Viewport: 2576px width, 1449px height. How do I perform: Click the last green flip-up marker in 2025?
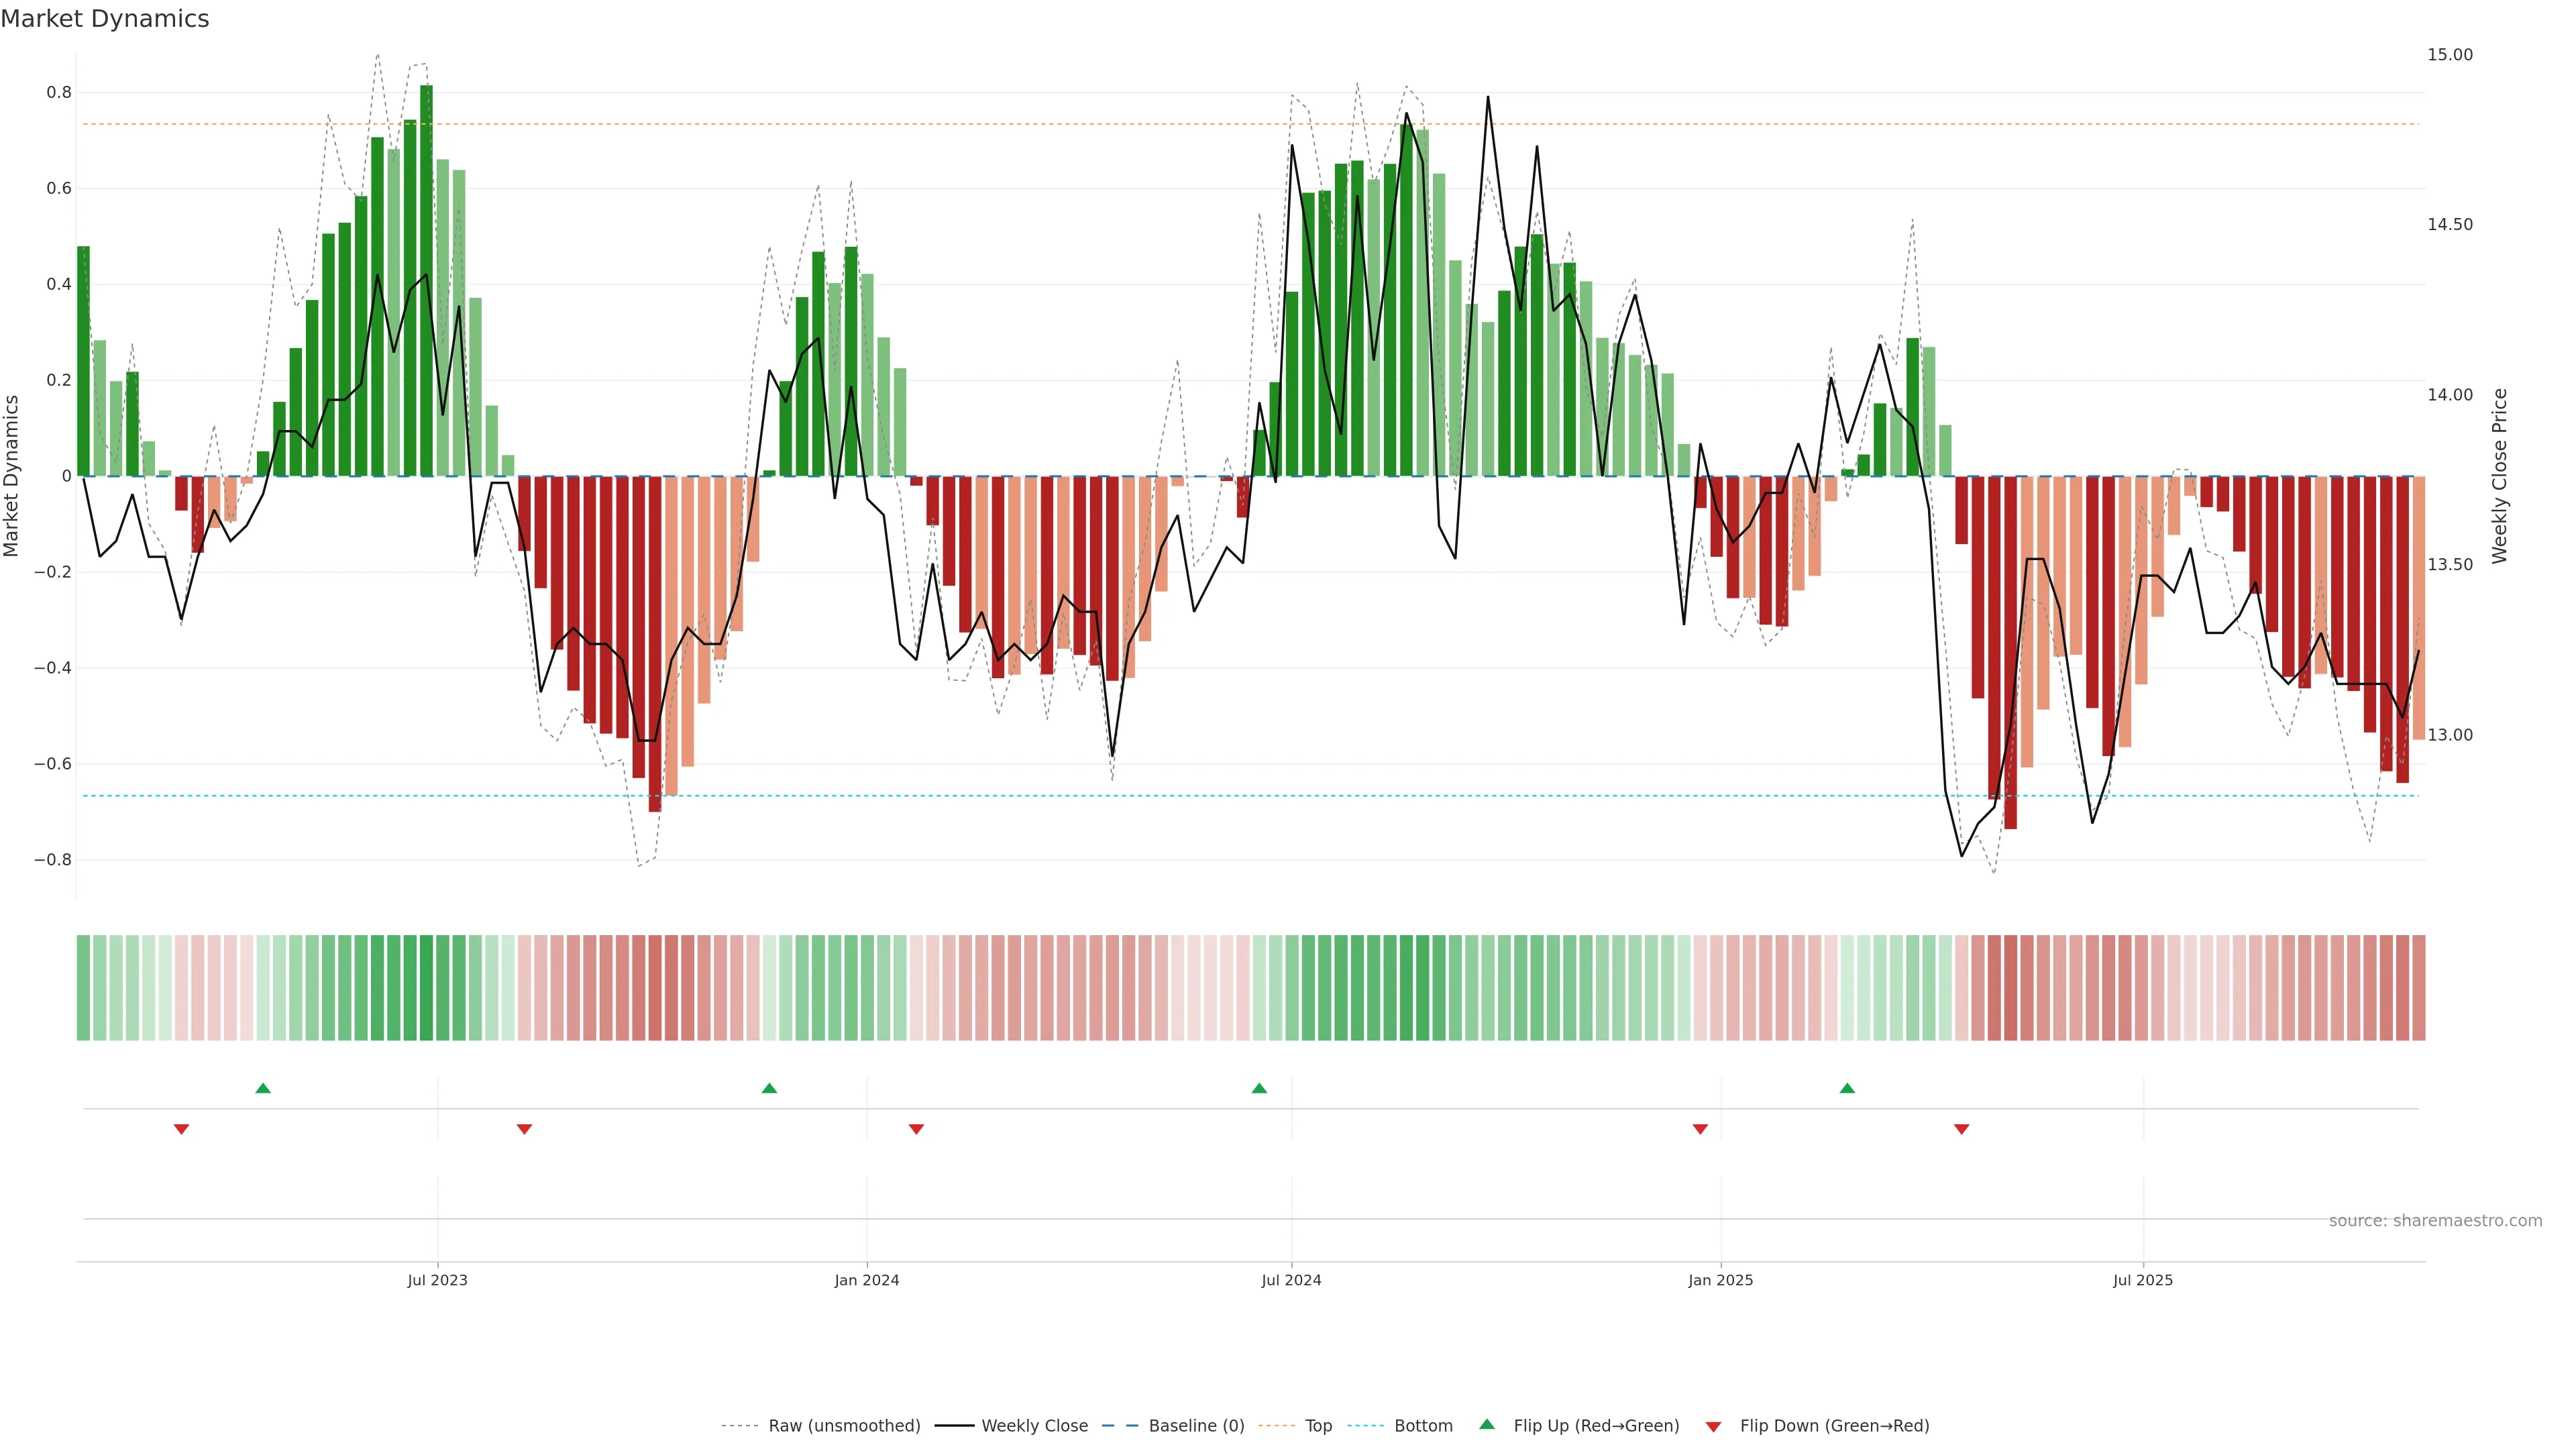pyautogui.click(x=1847, y=1088)
